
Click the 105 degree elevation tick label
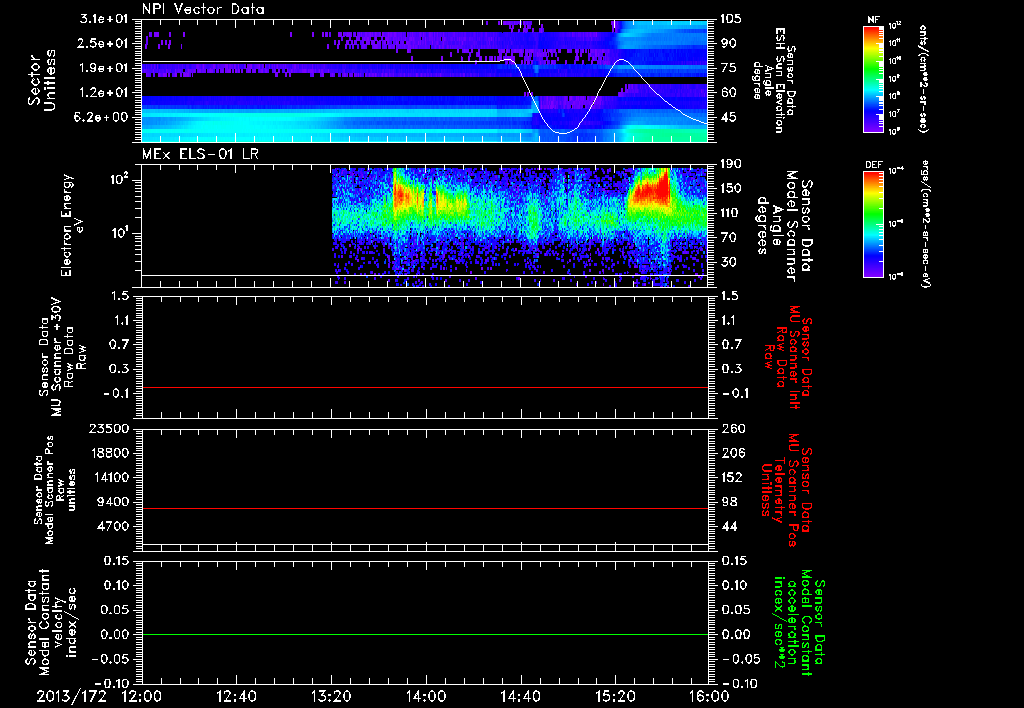(729, 19)
